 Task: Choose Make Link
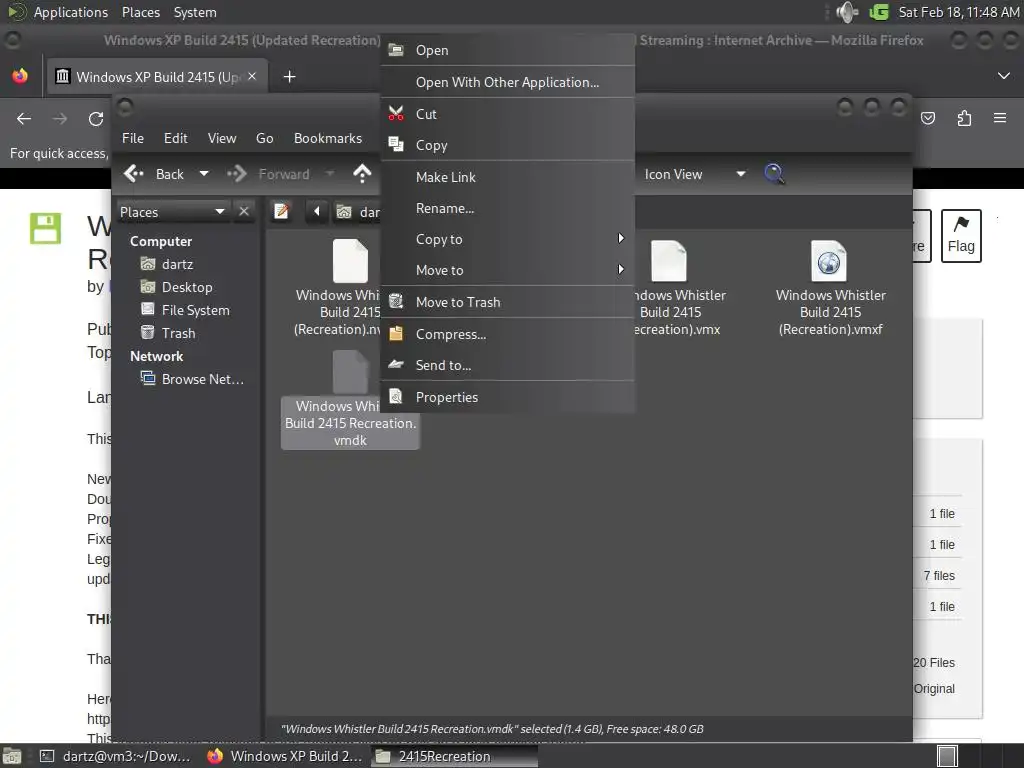click(x=507, y=177)
